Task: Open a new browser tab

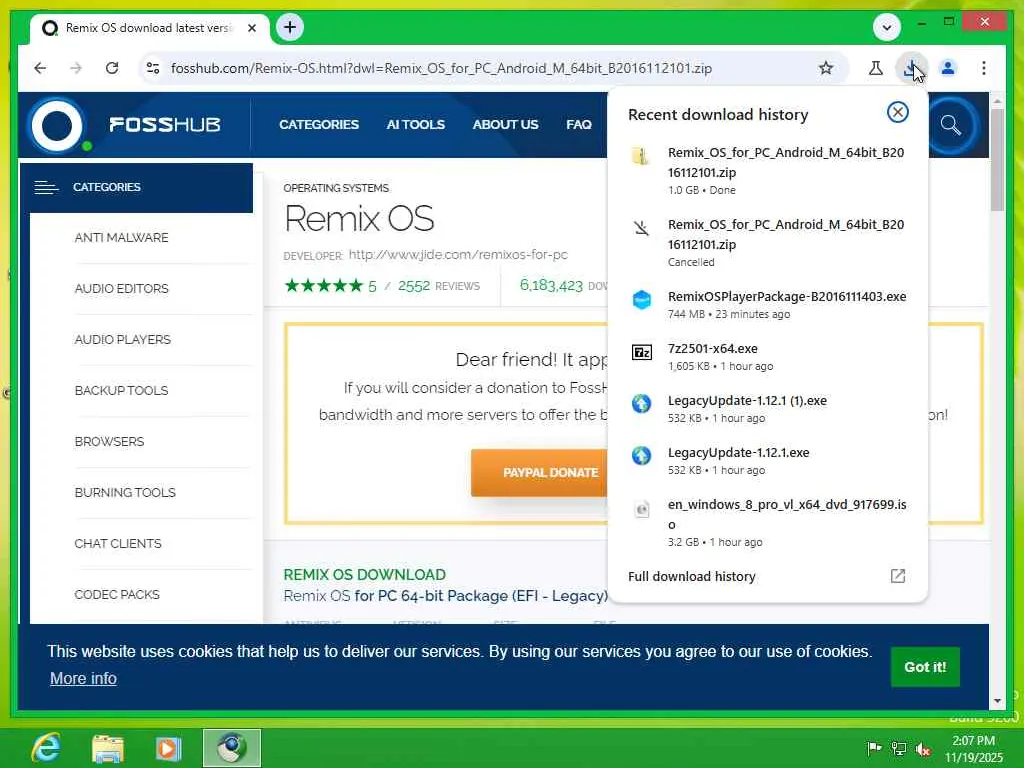Action: click(x=290, y=27)
